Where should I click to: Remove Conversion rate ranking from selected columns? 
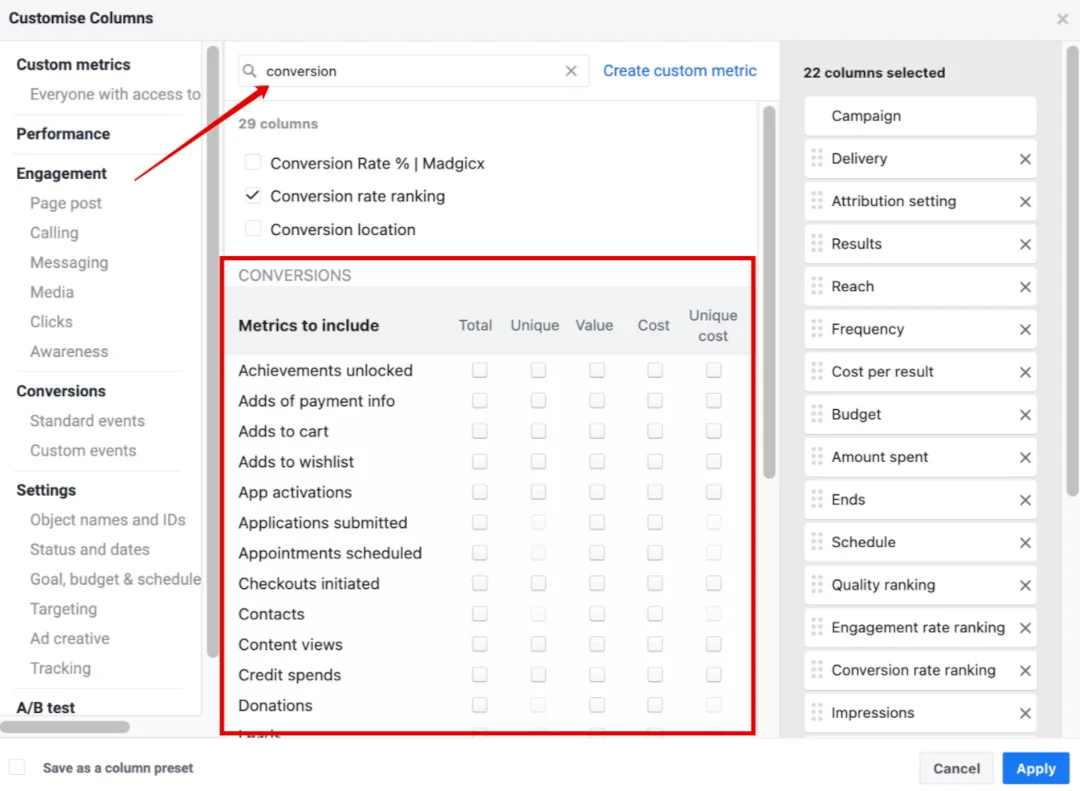tap(1025, 671)
